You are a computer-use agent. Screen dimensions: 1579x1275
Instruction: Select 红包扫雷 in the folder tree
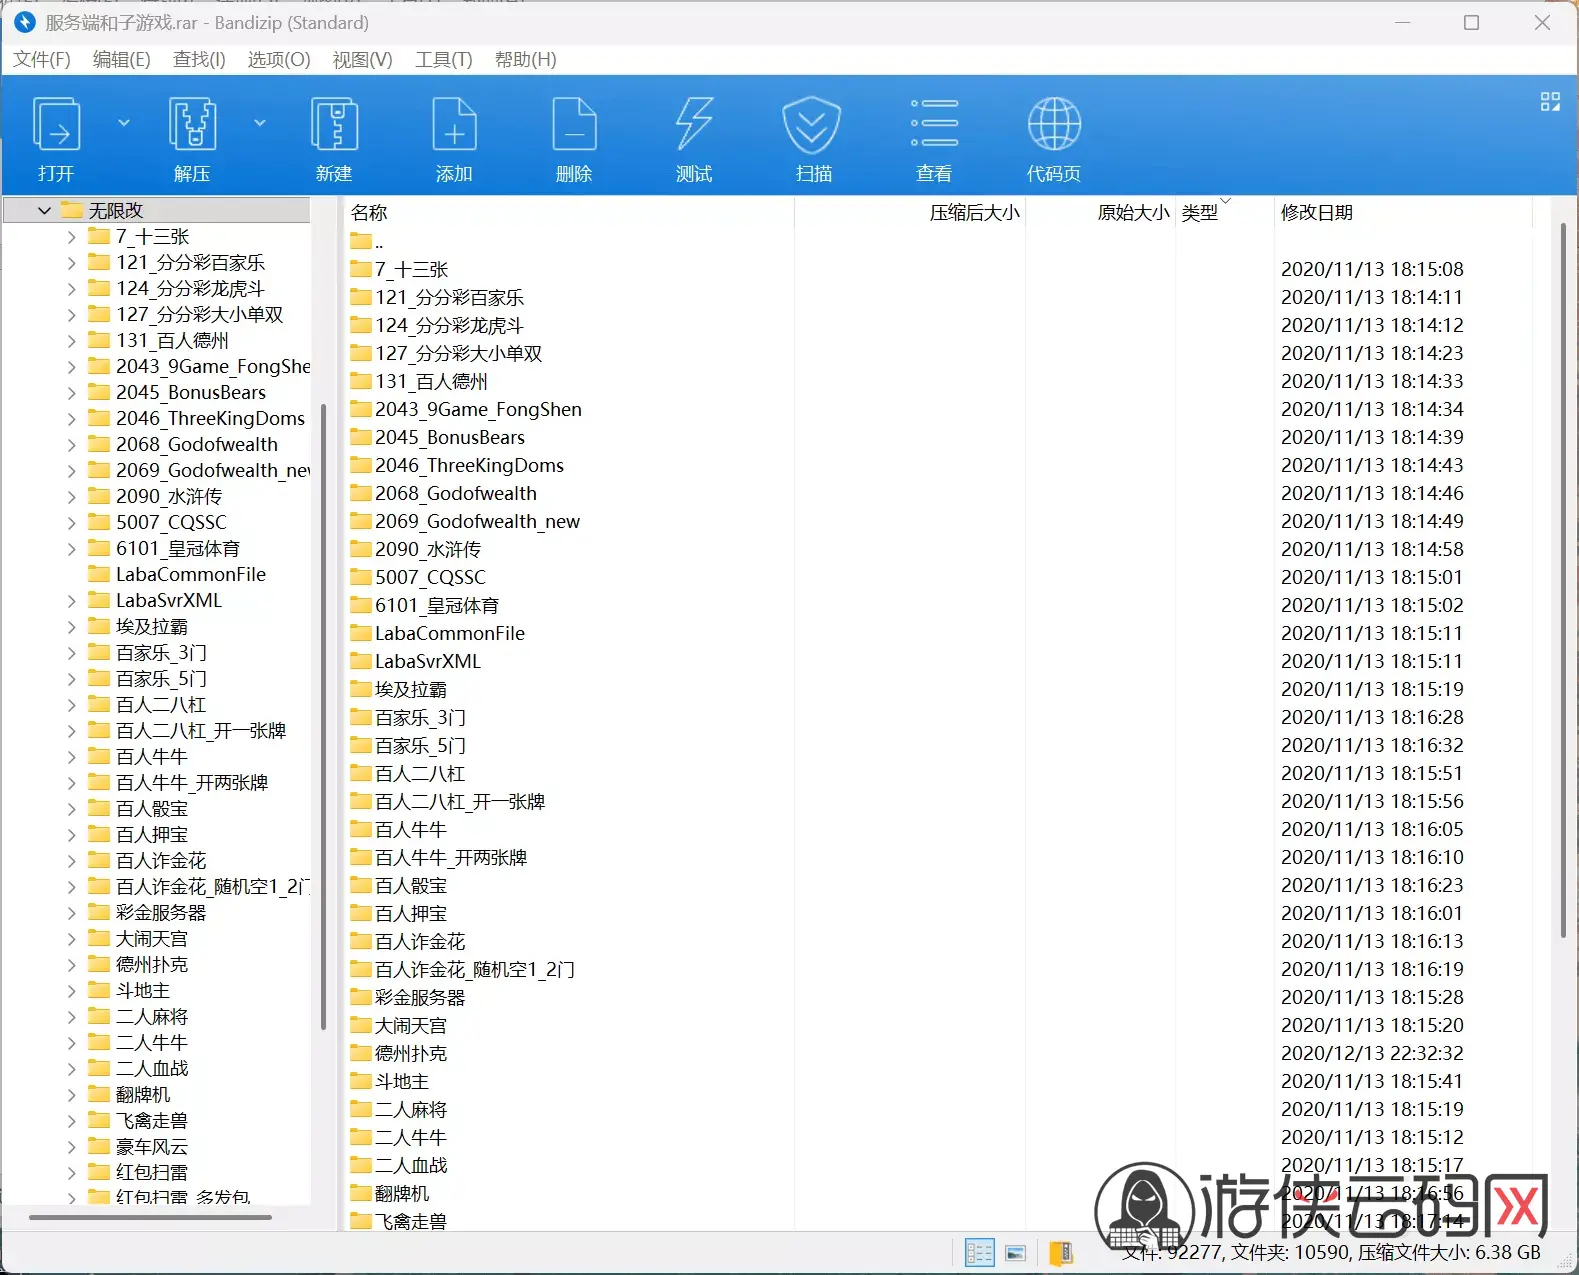[152, 1172]
